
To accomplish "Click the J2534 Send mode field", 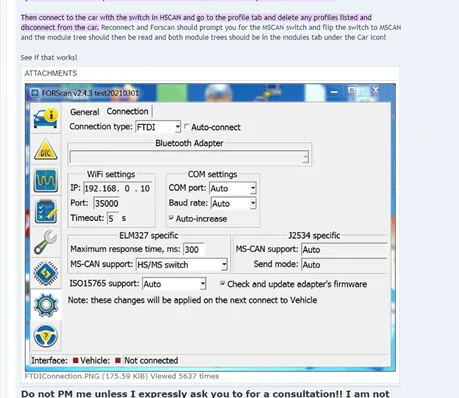I will point(344,265).
